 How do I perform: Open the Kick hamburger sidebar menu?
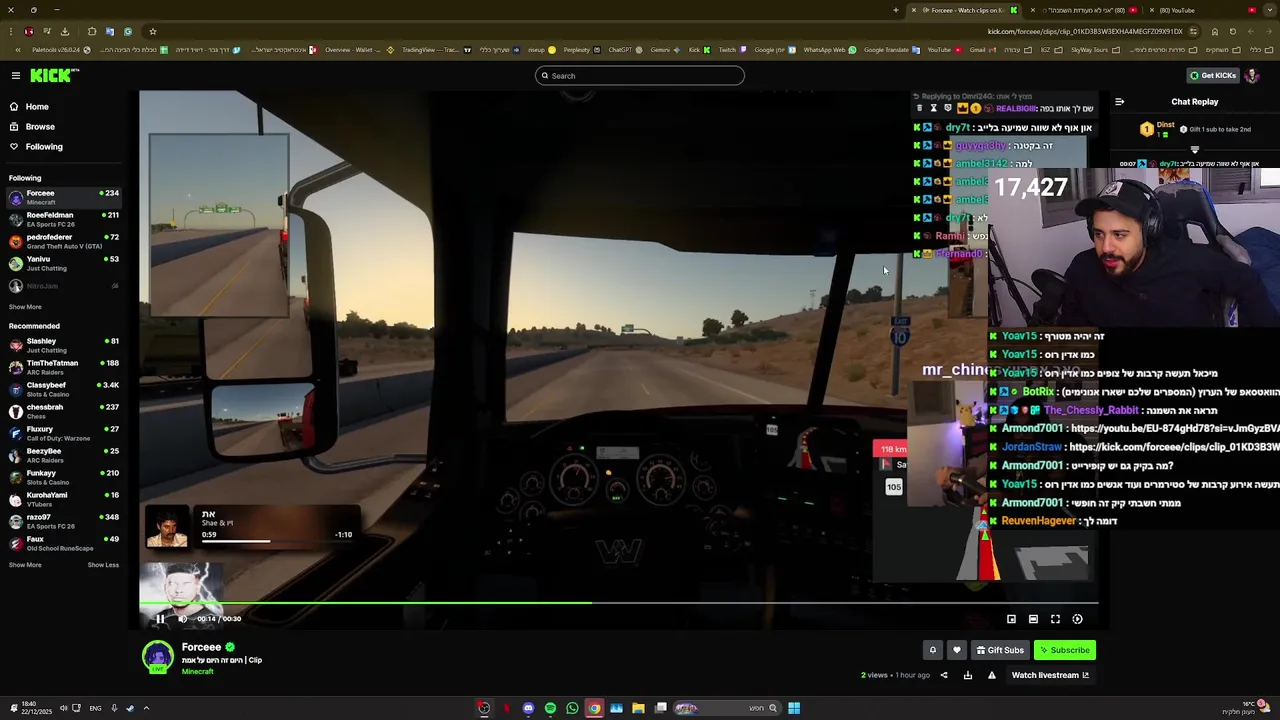[x=15, y=76]
